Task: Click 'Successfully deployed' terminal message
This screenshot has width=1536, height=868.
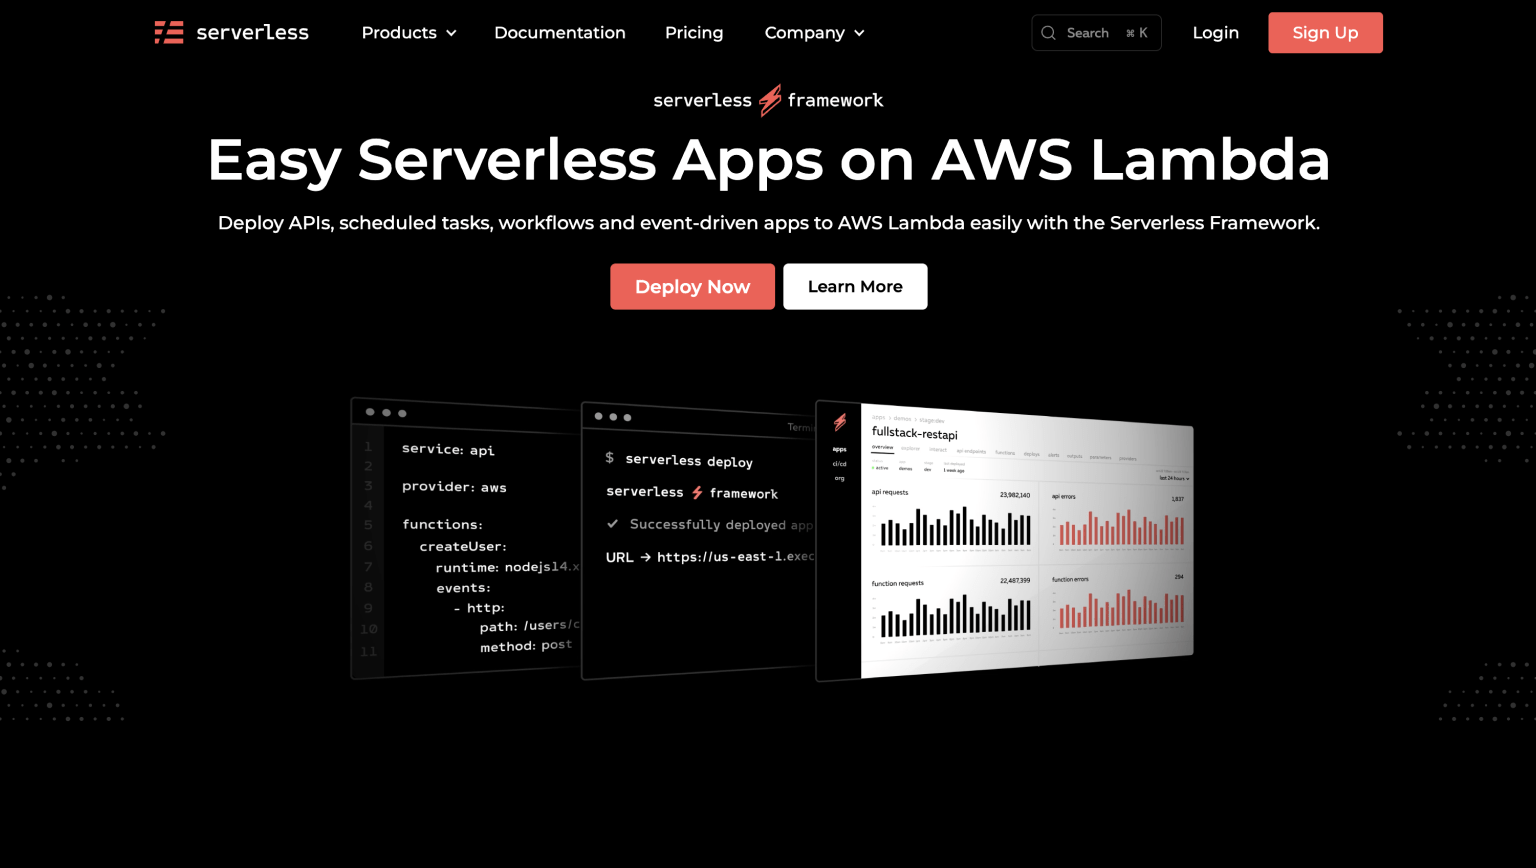Action: click(720, 524)
